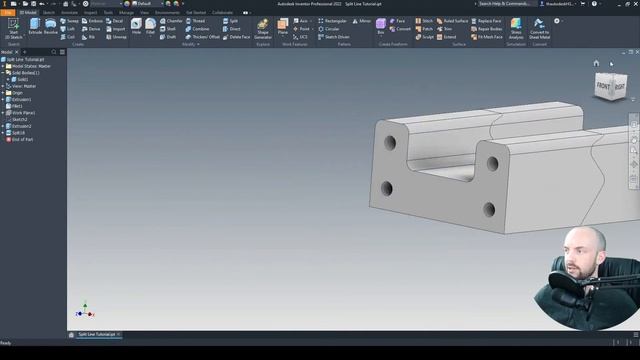Viewport: 640px width, 360px height.
Task: Click the Unwrap tool
Action: [x=116, y=37]
